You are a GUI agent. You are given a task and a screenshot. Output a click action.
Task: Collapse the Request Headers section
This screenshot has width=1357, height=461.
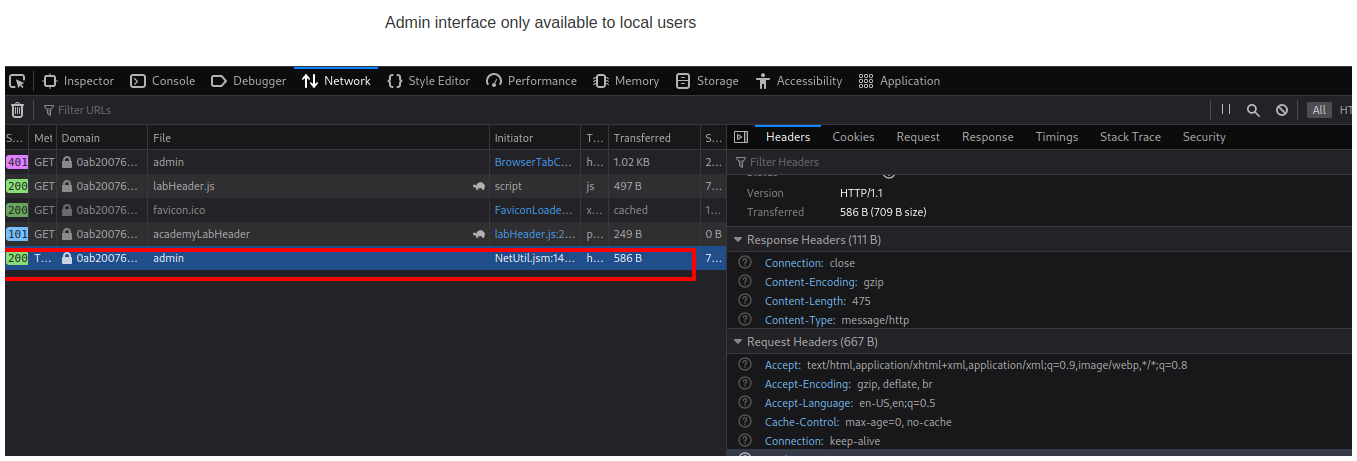[739, 342]
